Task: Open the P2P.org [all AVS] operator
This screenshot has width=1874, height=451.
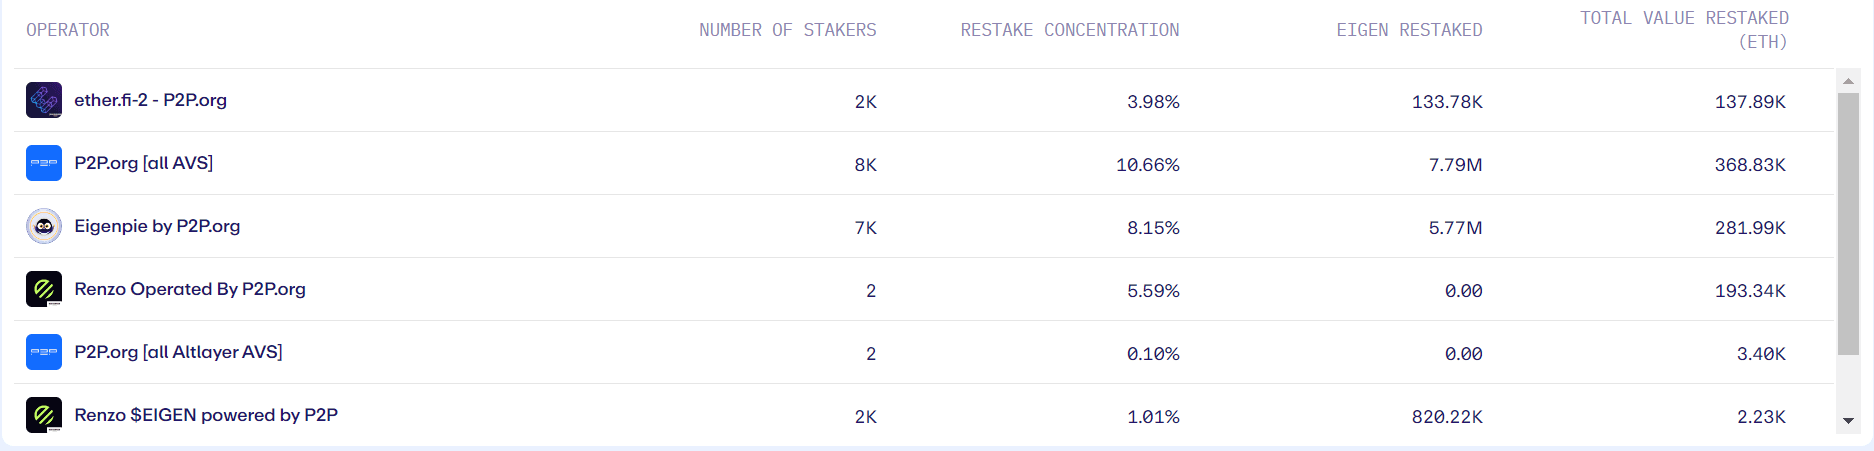Action: pyautogui.click(x=143, y=163)
